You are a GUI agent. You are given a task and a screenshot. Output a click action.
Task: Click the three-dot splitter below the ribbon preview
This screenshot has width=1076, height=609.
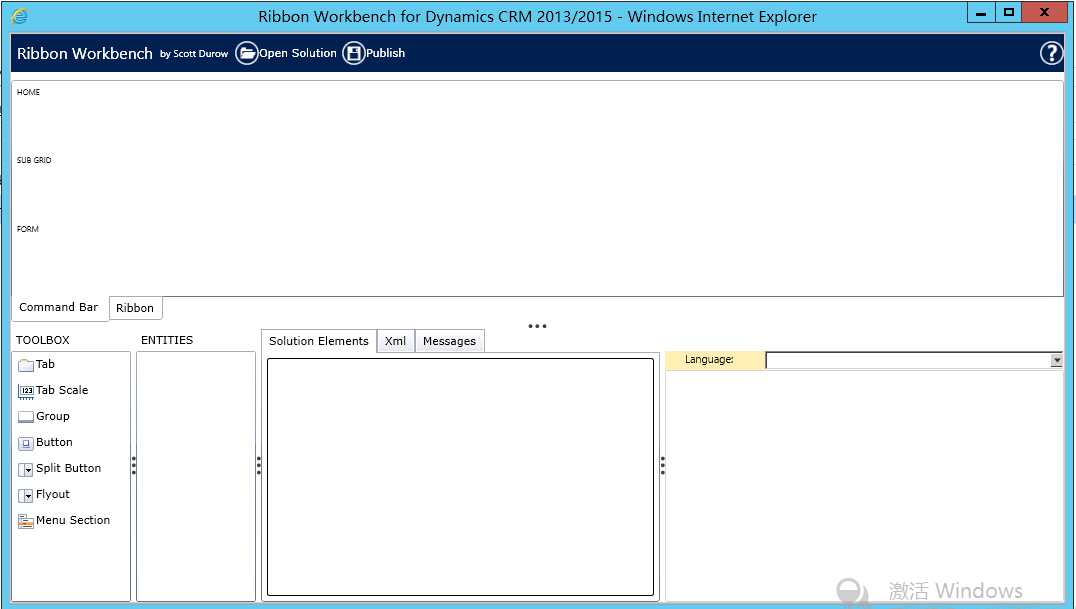click(537, 325)
